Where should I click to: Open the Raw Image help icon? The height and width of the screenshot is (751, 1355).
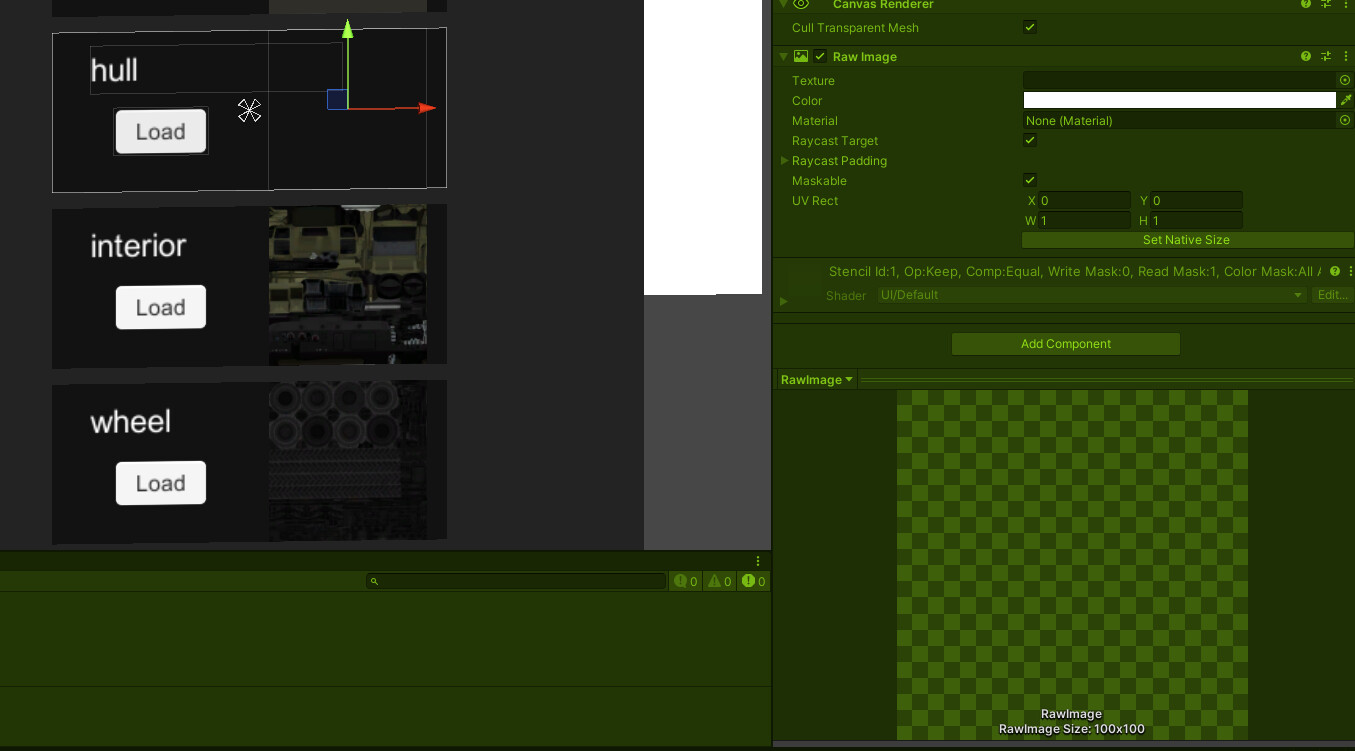pyautogui.click(x=1305, y=56)
